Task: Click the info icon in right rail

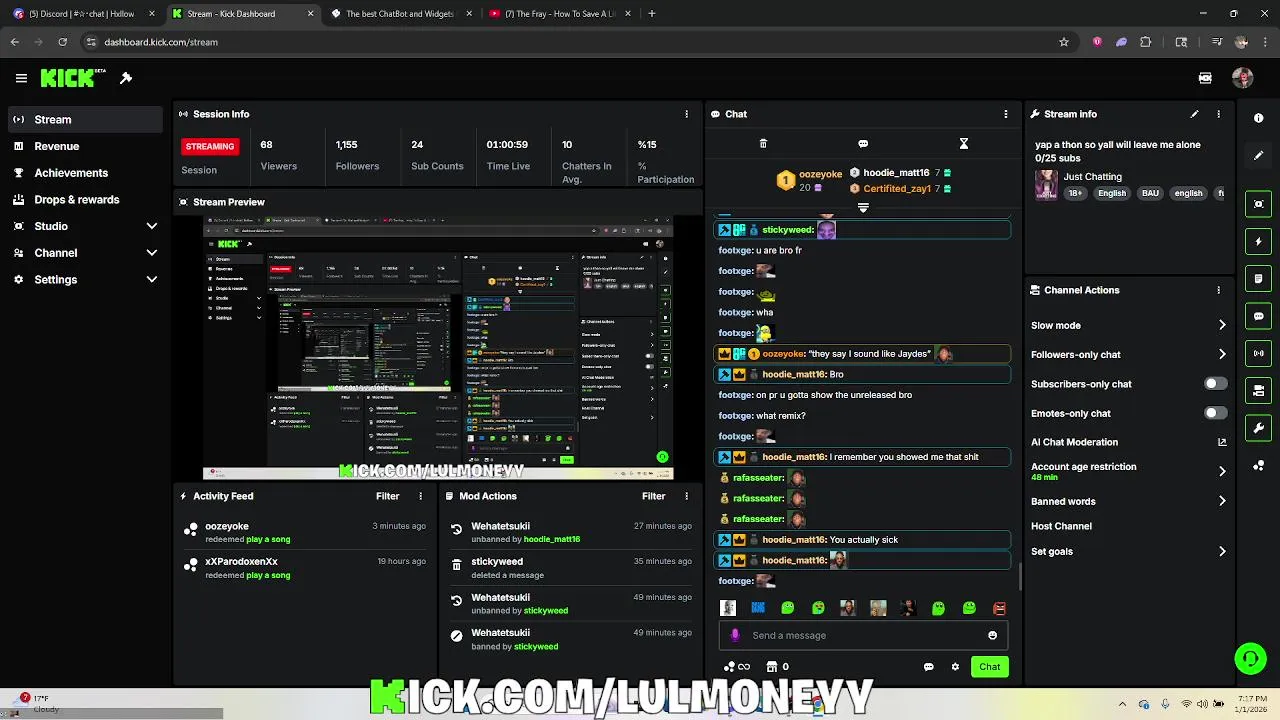Action: (1258, 118)
